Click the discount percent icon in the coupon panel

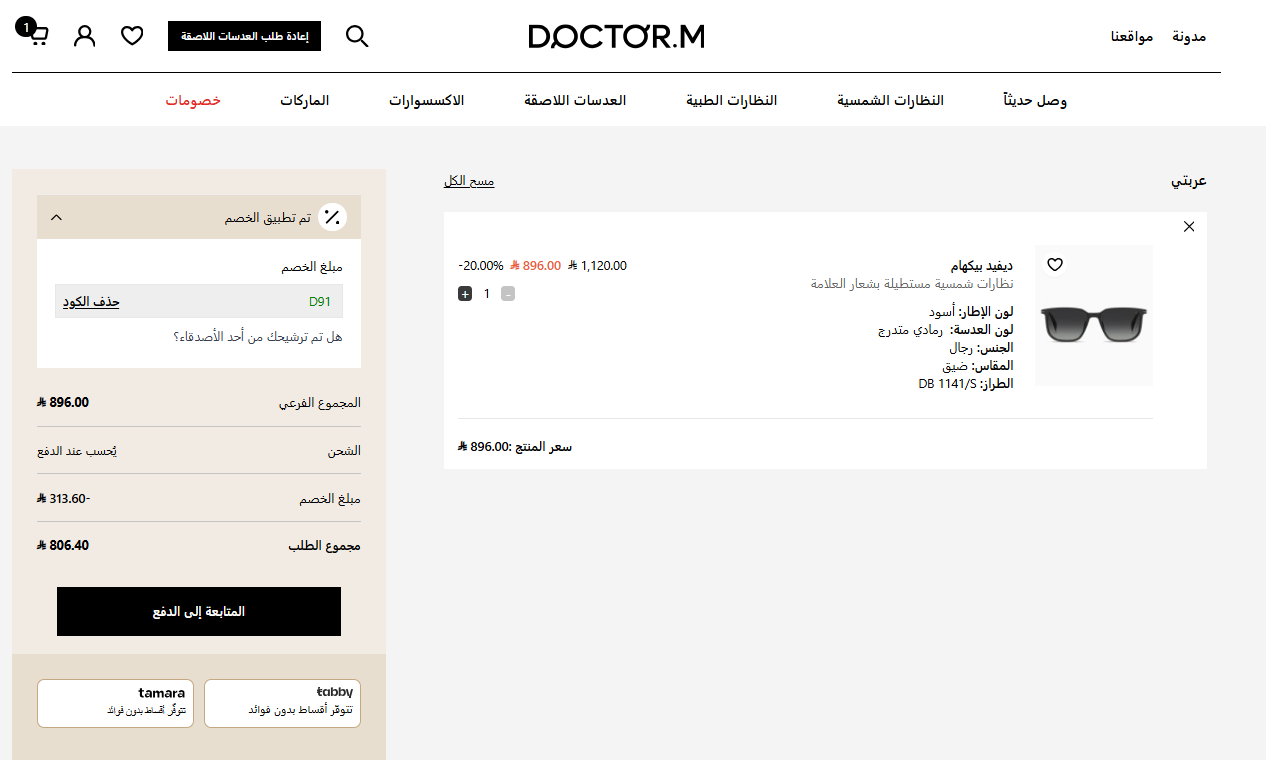click(332, 216)
